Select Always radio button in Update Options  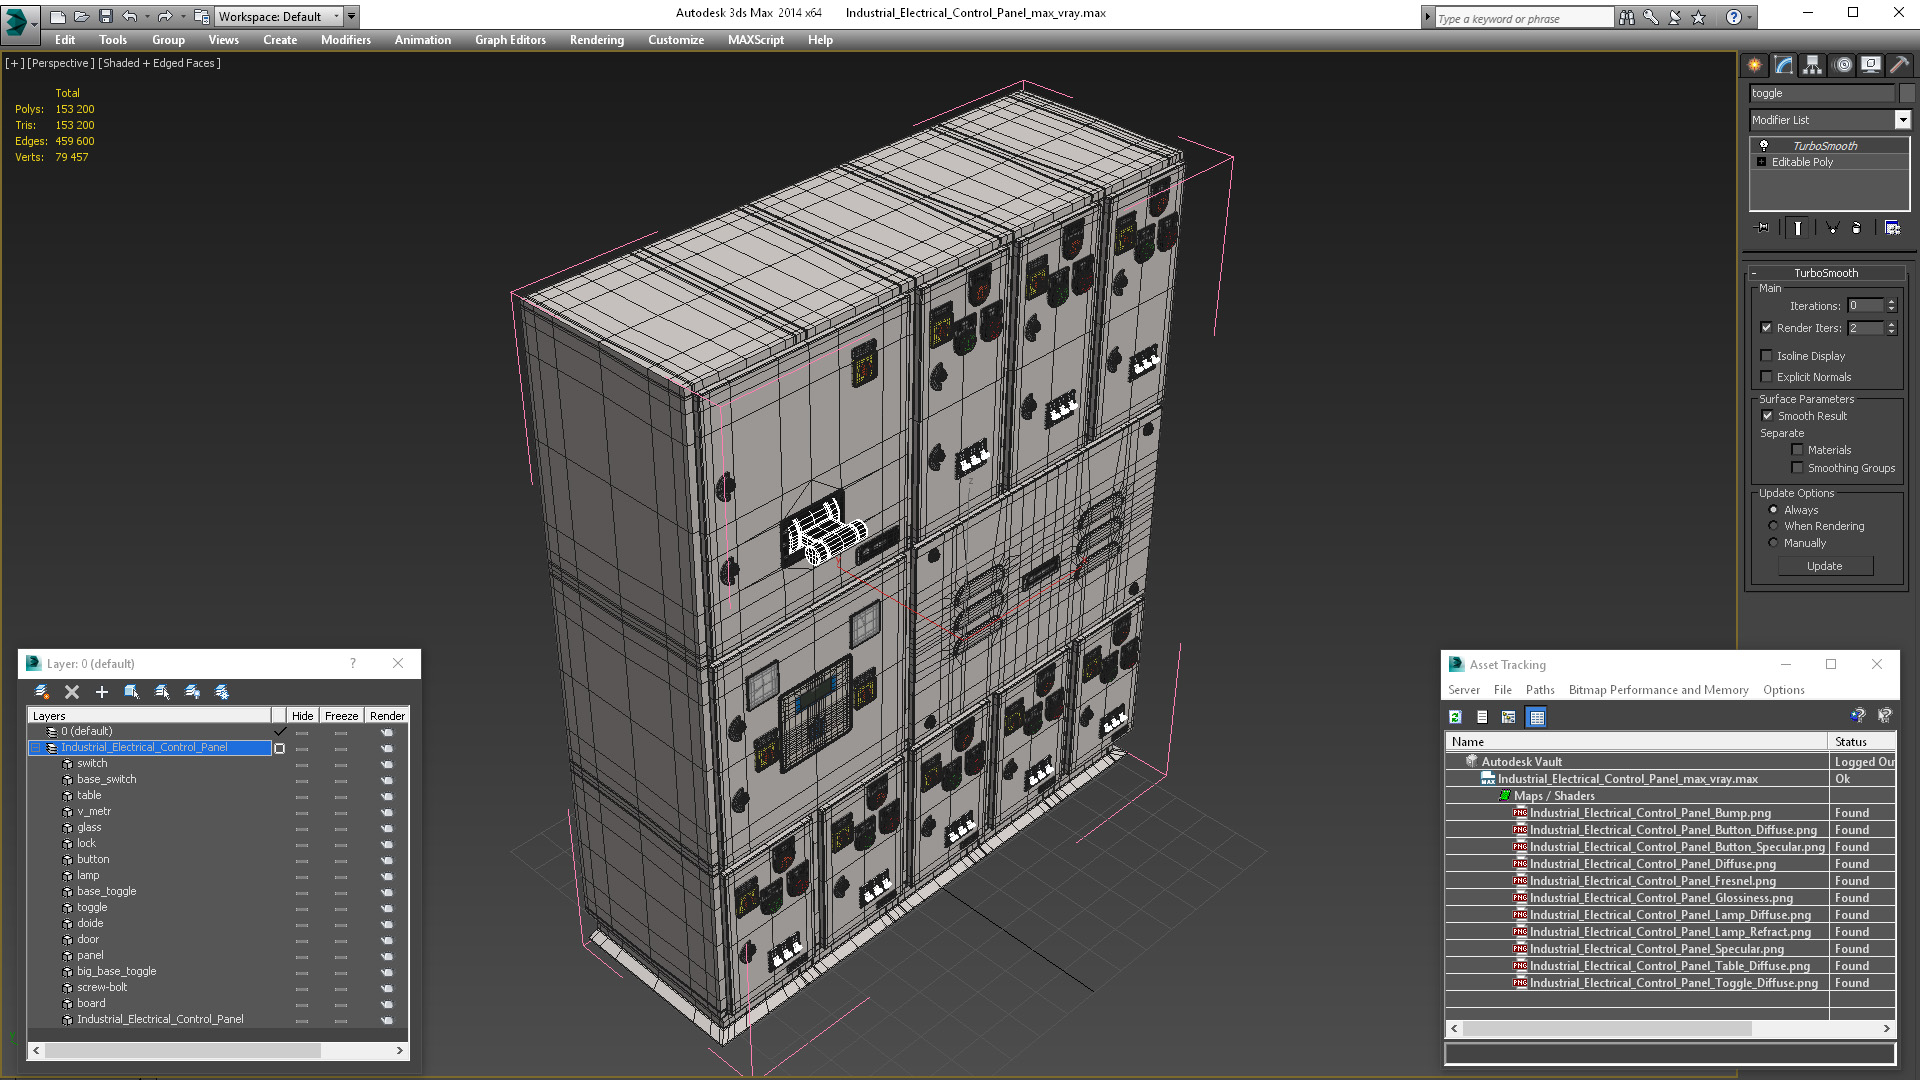pyautogui.click(x=1772, y=509)
